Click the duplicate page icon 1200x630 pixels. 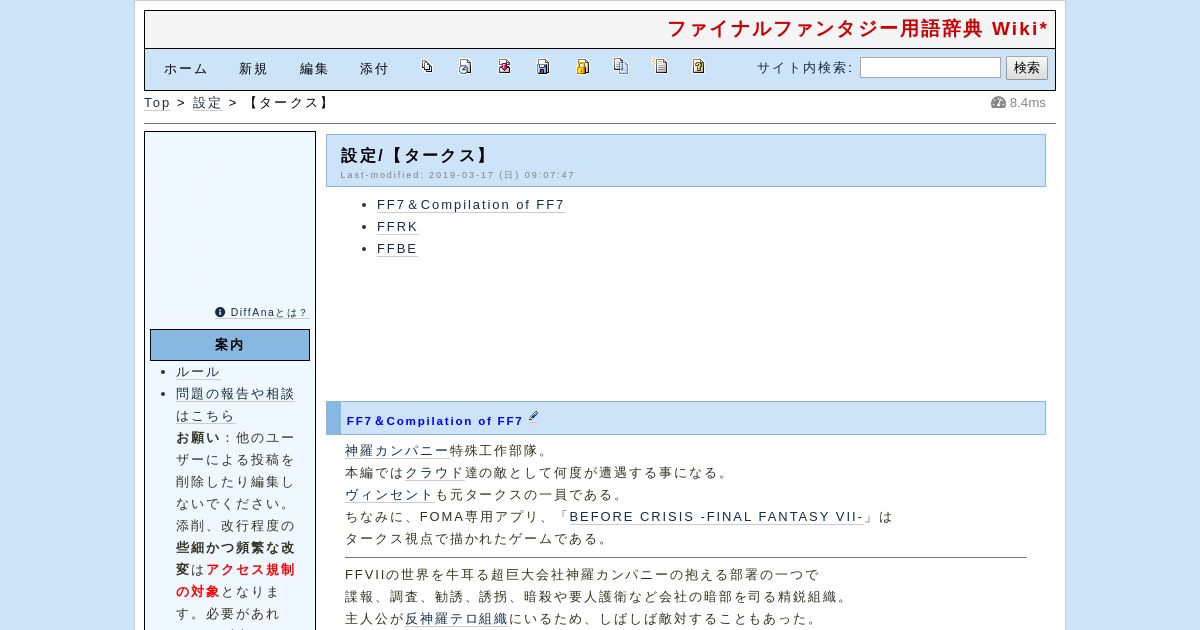click(621, 66)
